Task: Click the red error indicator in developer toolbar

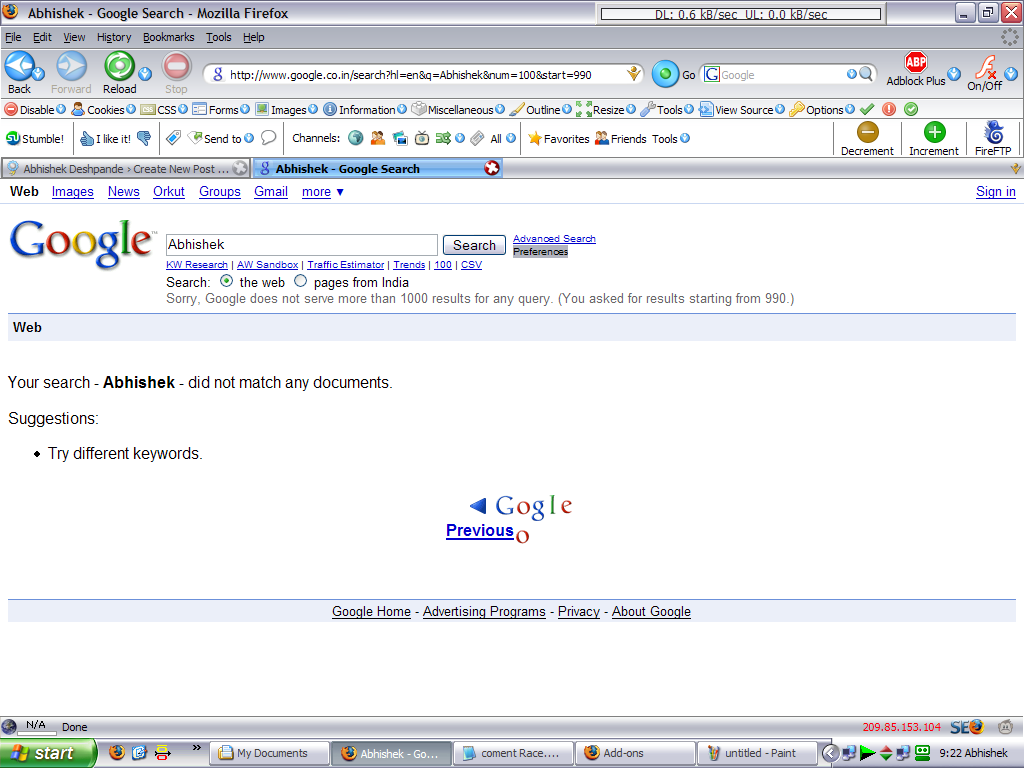Action: coord(889,109)
